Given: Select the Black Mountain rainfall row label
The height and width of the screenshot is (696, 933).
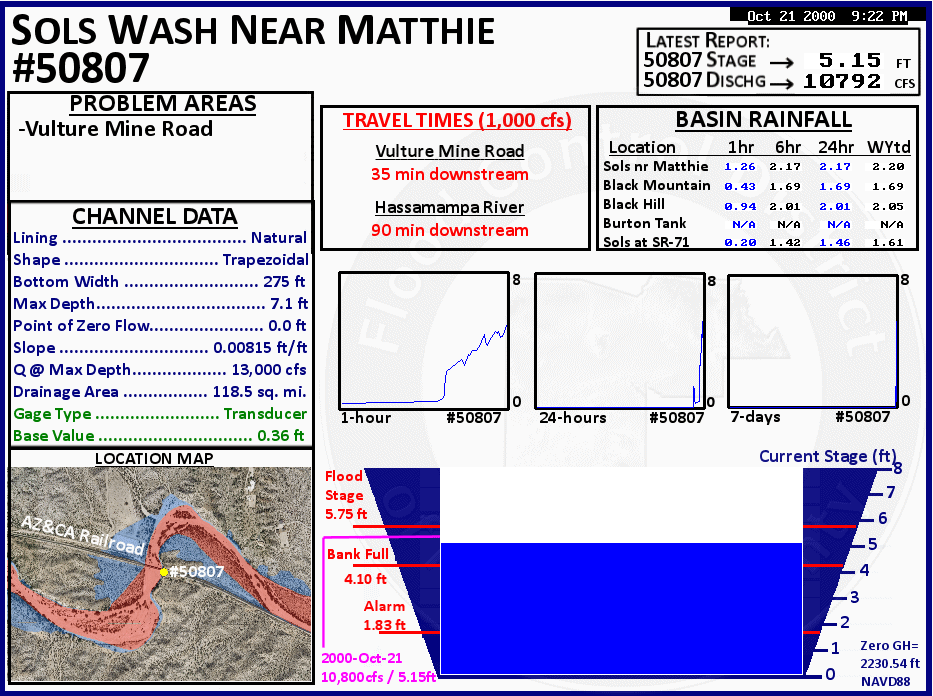Looking at the screenshot, I should click(x=656, y=185).
